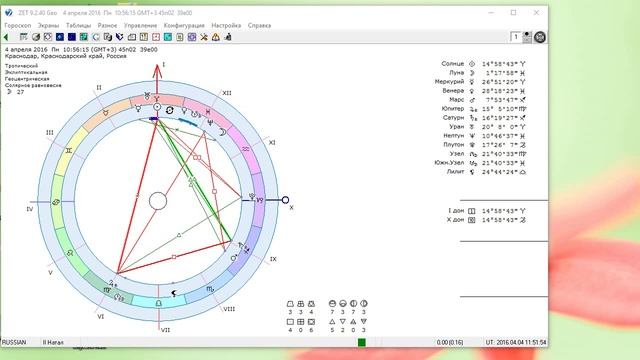
Task: Click the green grid toolbar icon
Action: [x=84, y=37]
